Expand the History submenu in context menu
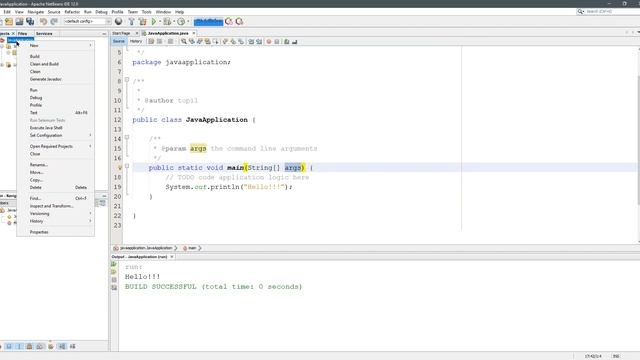 [x=56, y=221]
